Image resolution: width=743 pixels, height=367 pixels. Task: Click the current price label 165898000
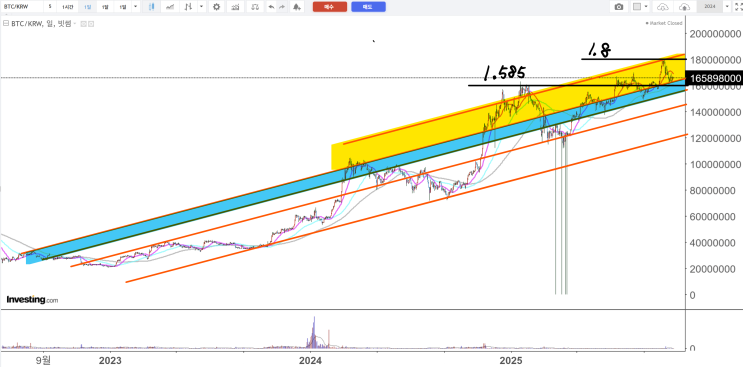(x=715, y=78)
